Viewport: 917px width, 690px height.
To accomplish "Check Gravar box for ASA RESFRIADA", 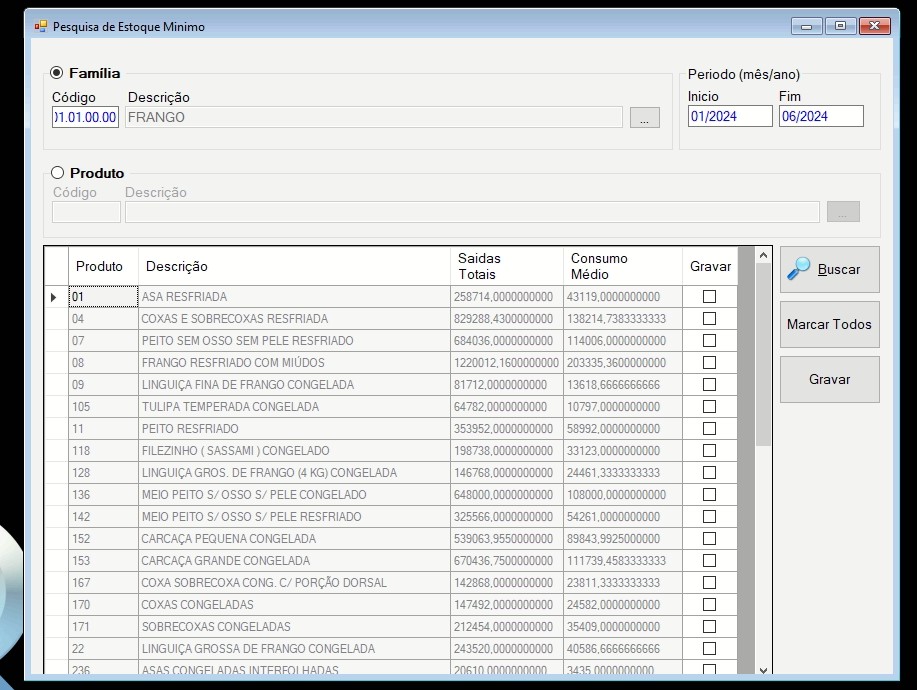I will pos(709,296).
